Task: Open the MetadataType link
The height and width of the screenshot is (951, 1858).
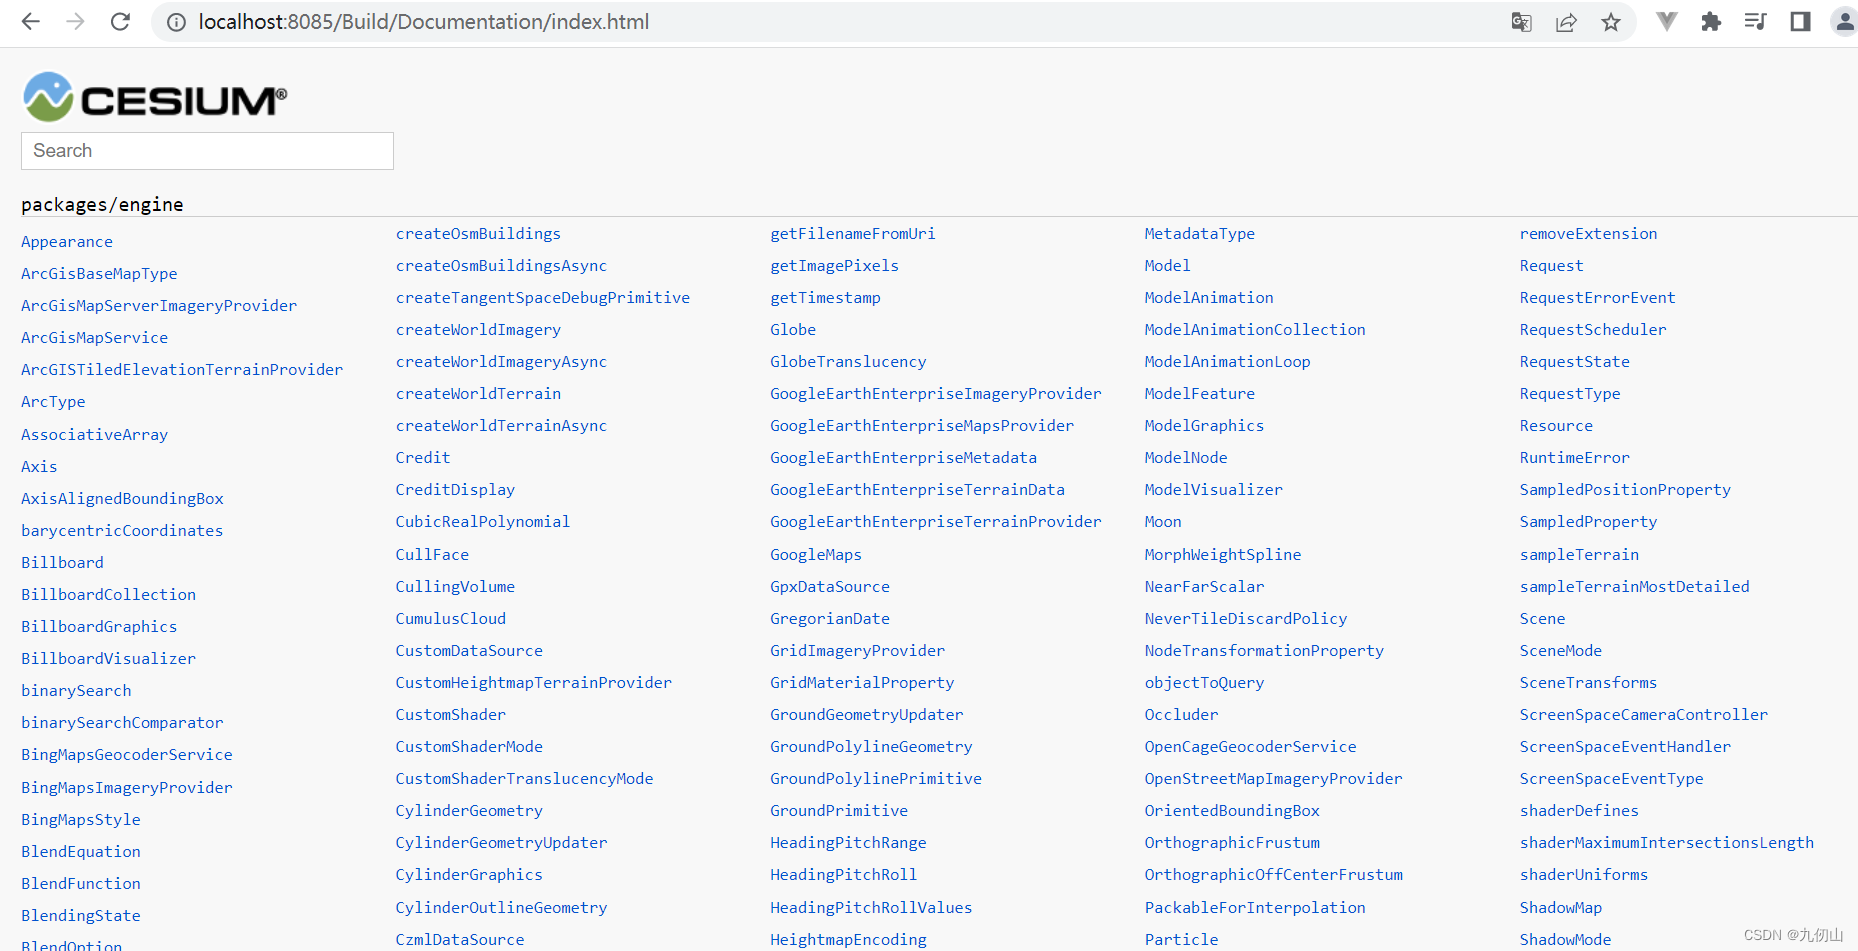Action: (1199, 234)
